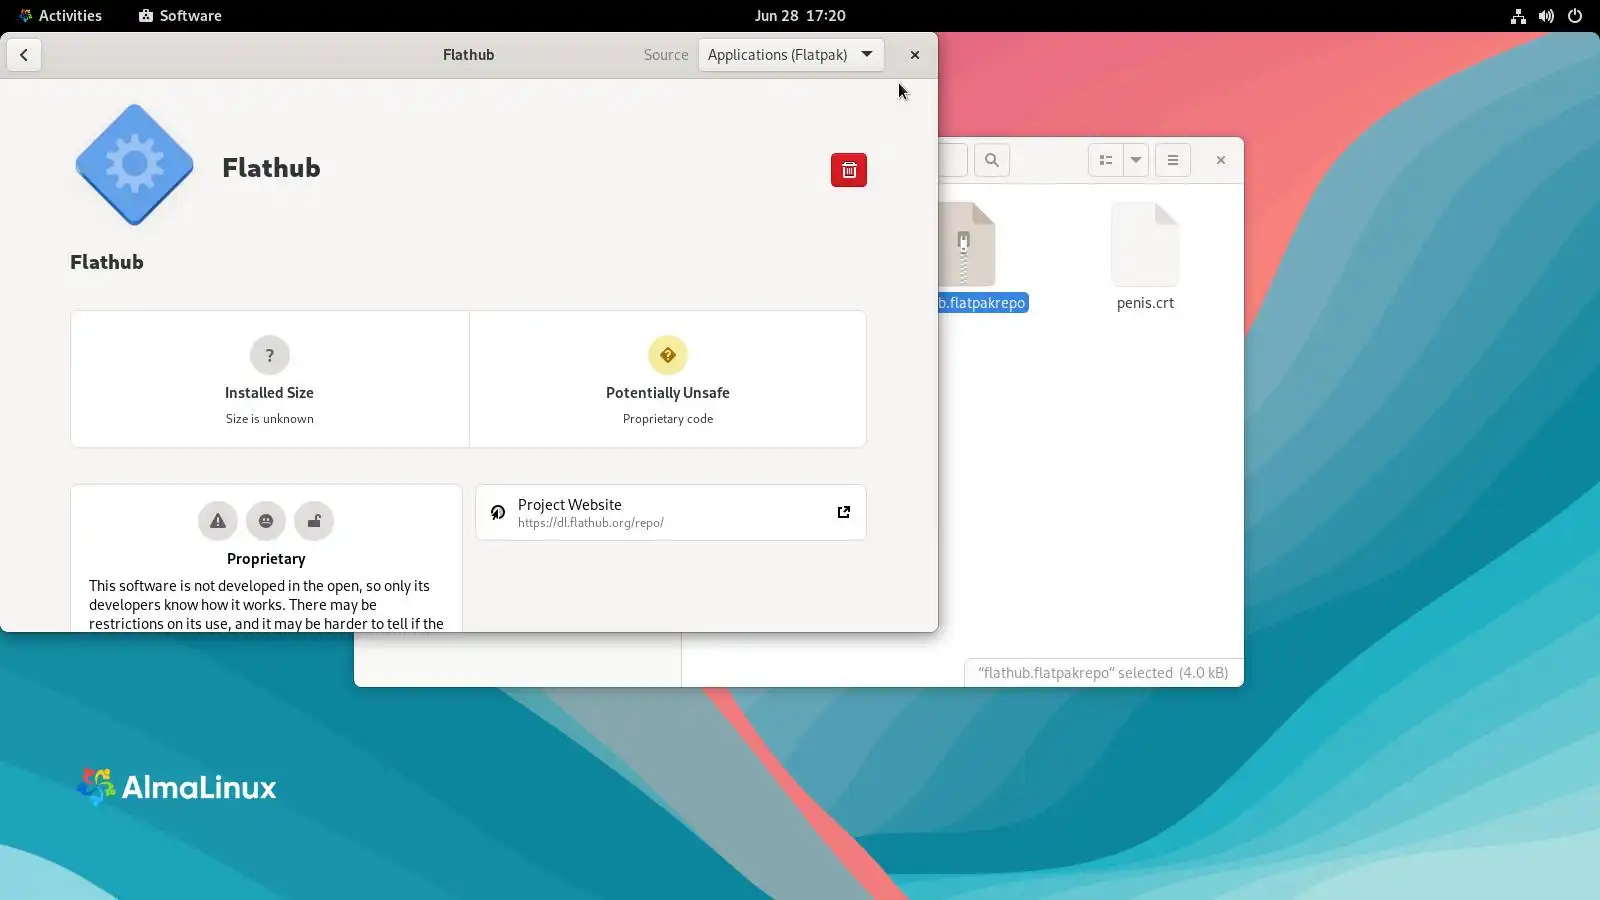Click the Installed Size question mark icon

(x=270, y=355)
